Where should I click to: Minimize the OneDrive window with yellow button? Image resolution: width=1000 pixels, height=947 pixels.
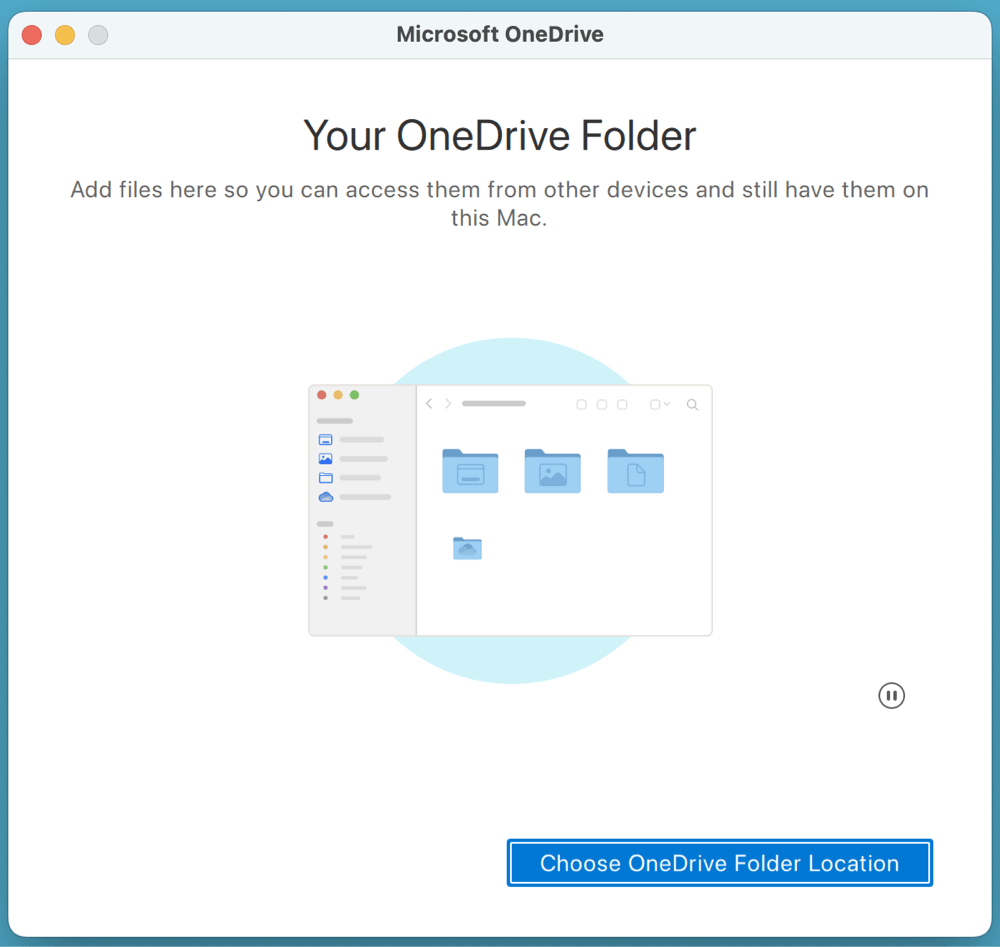65,35
